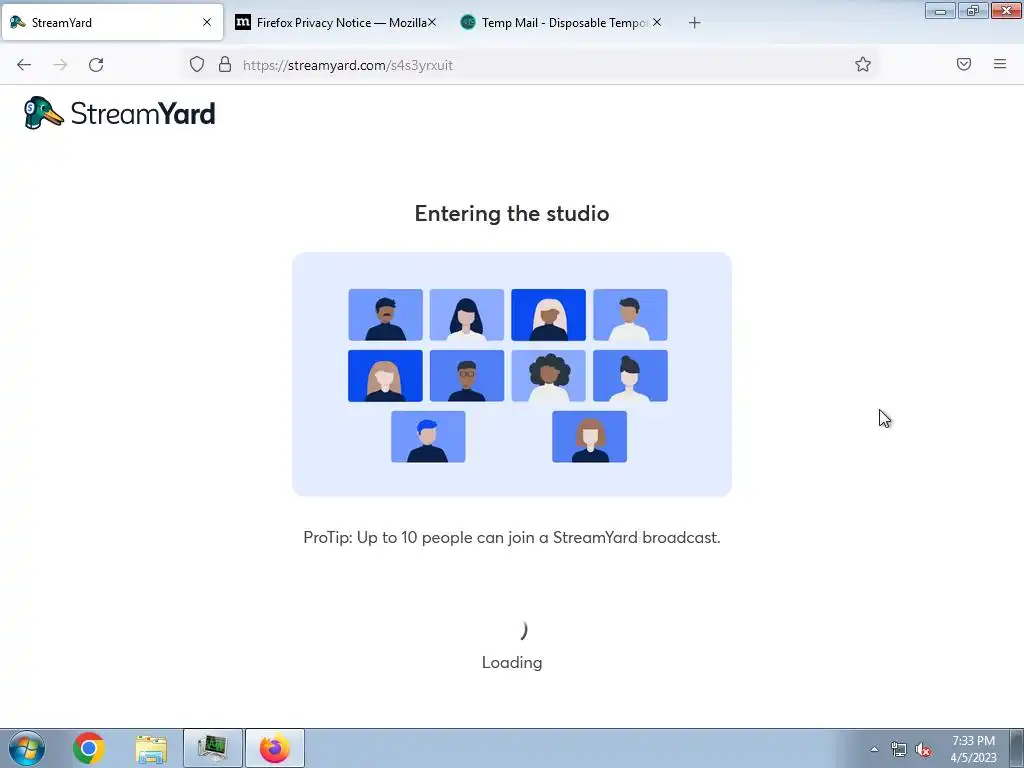Click the 'Entering the studio' heading
Screen dimensions: 1024x768
tap(512, 214)
